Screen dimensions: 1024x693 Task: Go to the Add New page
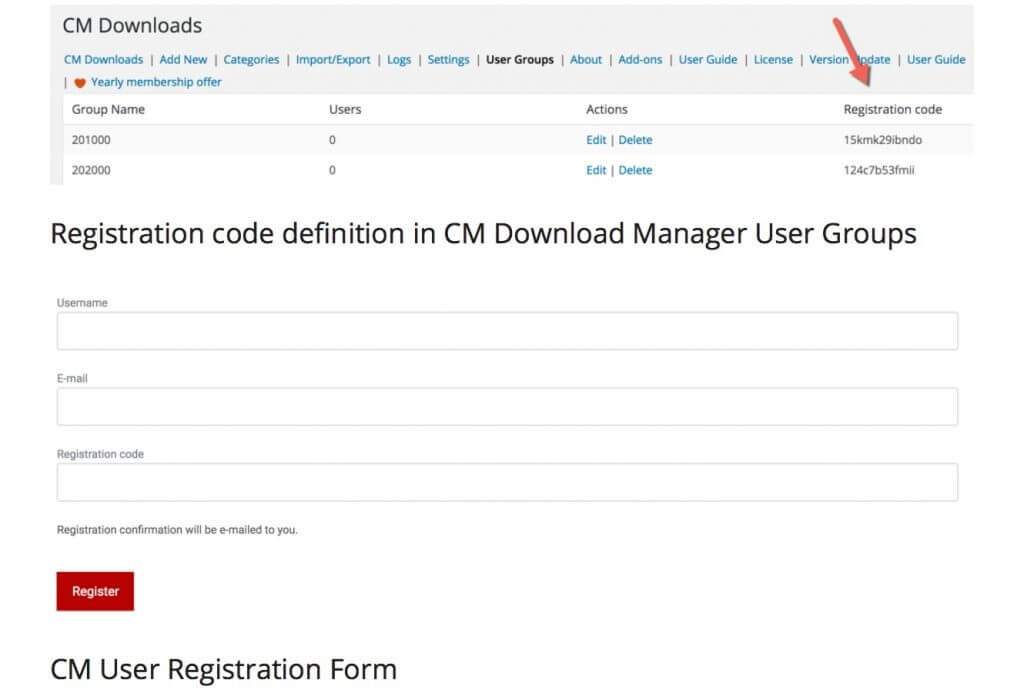(x=183, y=60)
